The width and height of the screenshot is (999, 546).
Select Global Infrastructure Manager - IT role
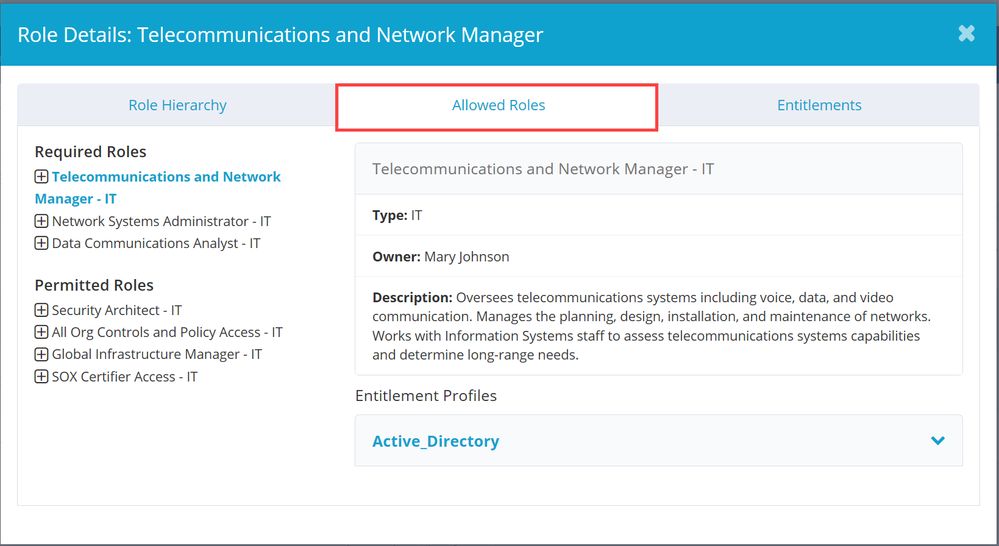tap(157, 354)
